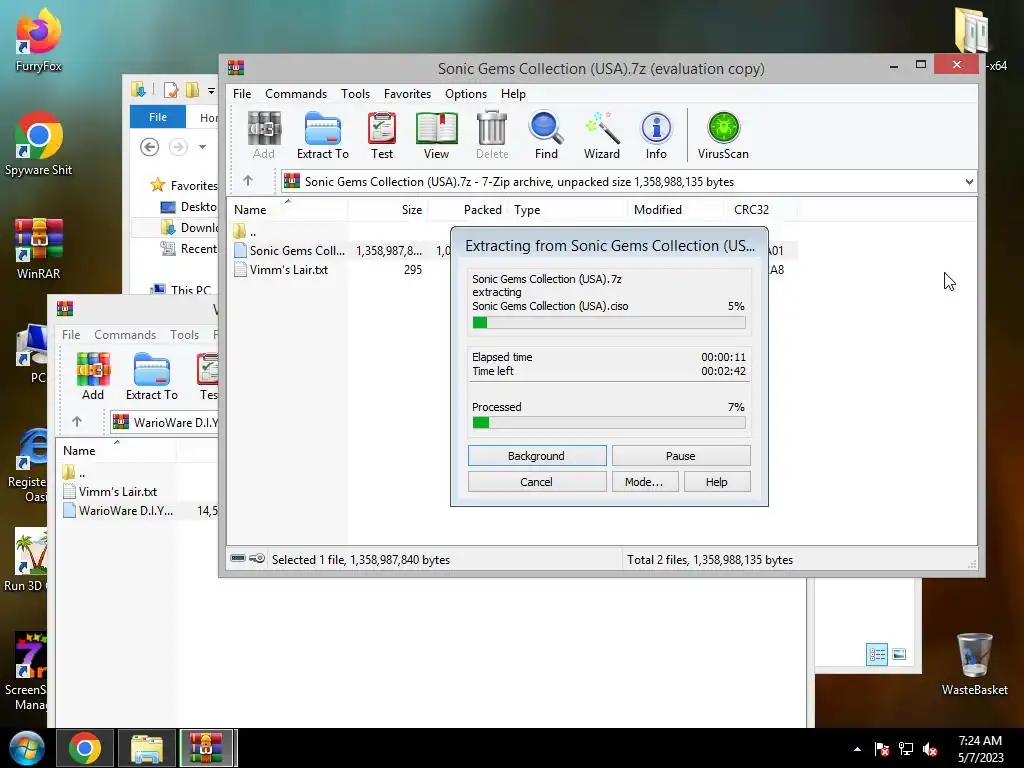
Task: Show hidden system tray icons
Action: coord(857,749)
